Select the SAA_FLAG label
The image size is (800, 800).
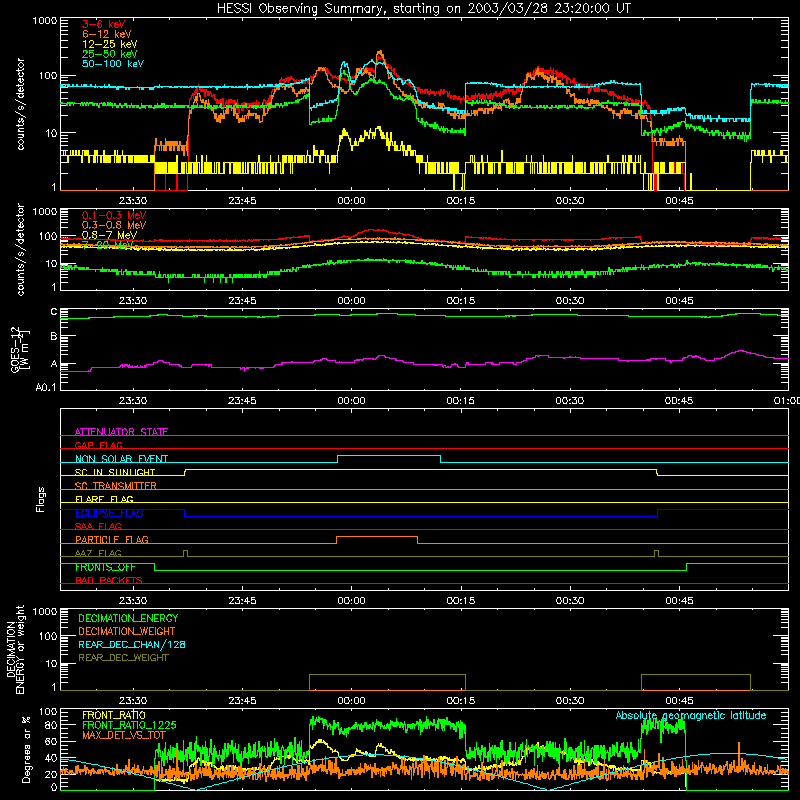[x=98, y=526]
